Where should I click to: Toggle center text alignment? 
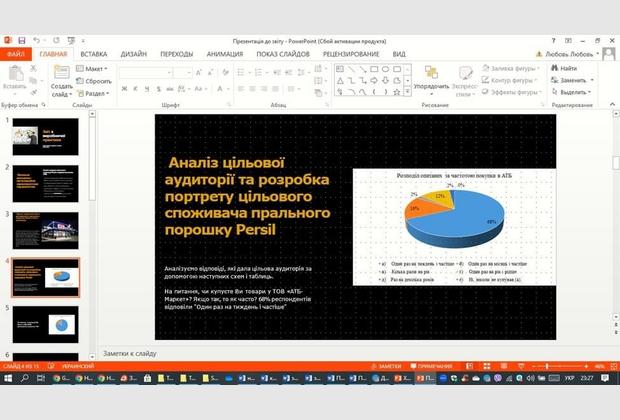pos(252,89)
